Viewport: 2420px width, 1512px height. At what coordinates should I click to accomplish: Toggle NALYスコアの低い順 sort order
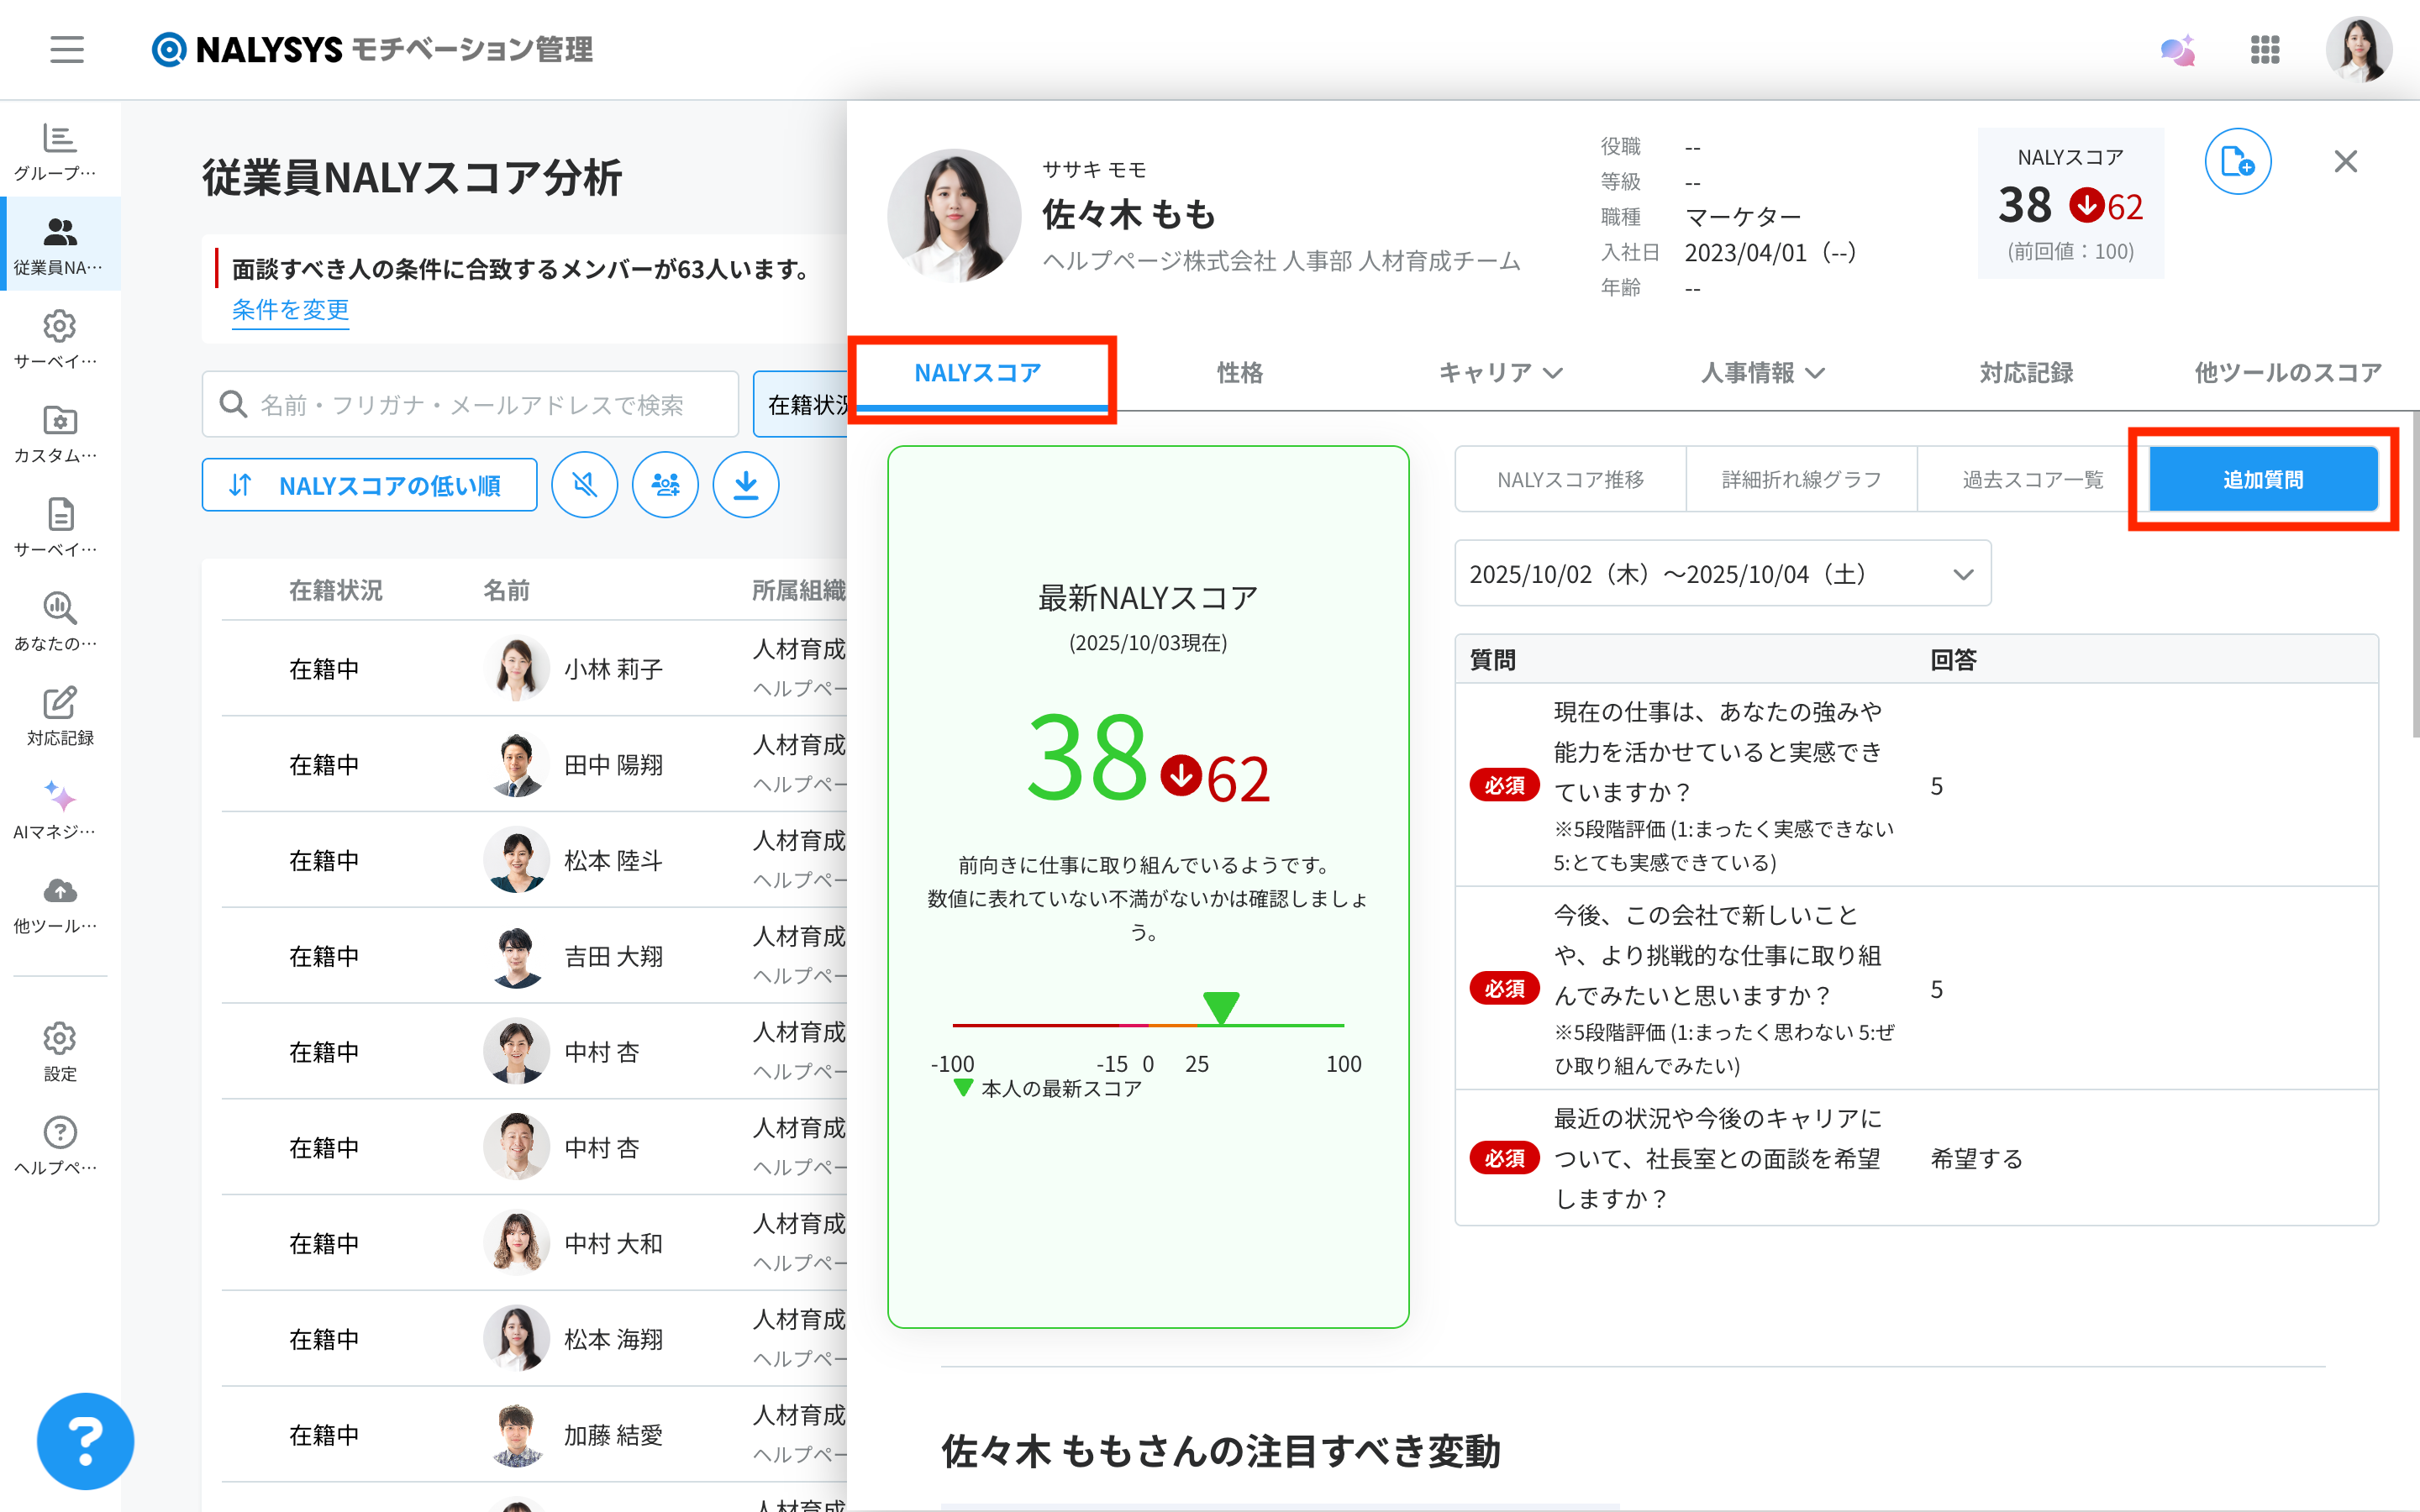tap(369, 485)
